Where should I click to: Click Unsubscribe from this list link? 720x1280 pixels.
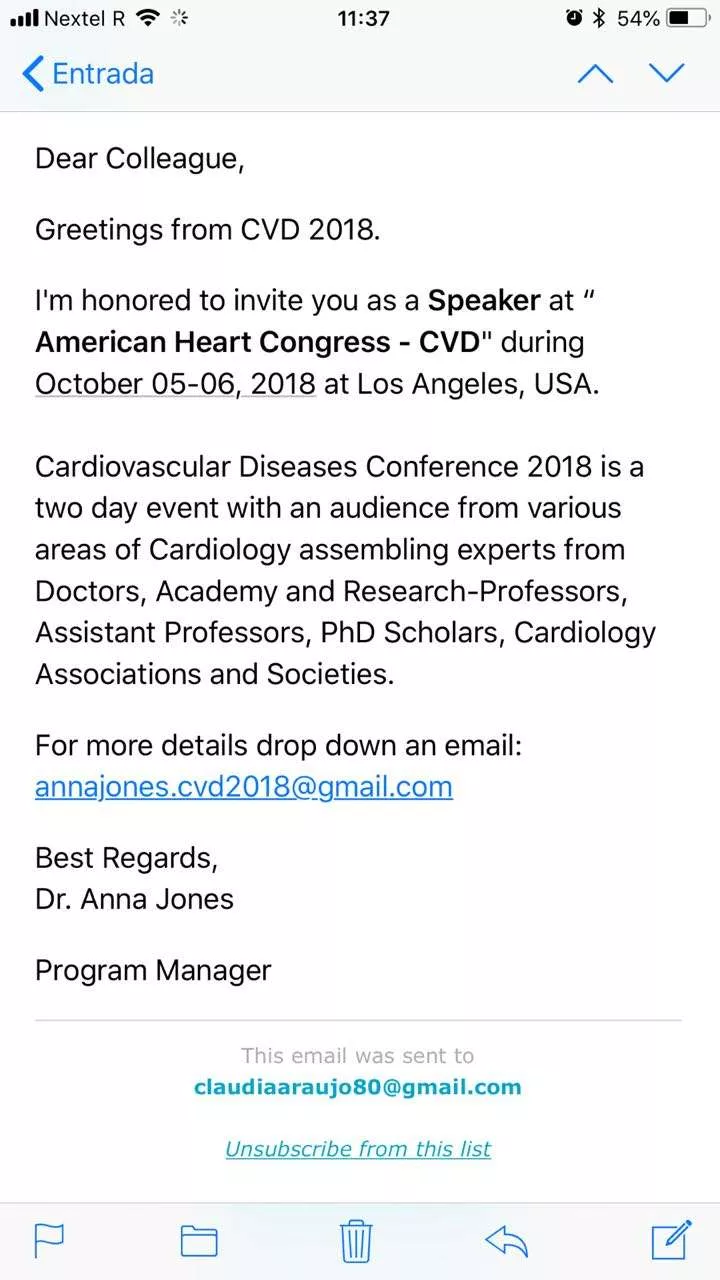pyautogui.click(x=358, y=1149)
